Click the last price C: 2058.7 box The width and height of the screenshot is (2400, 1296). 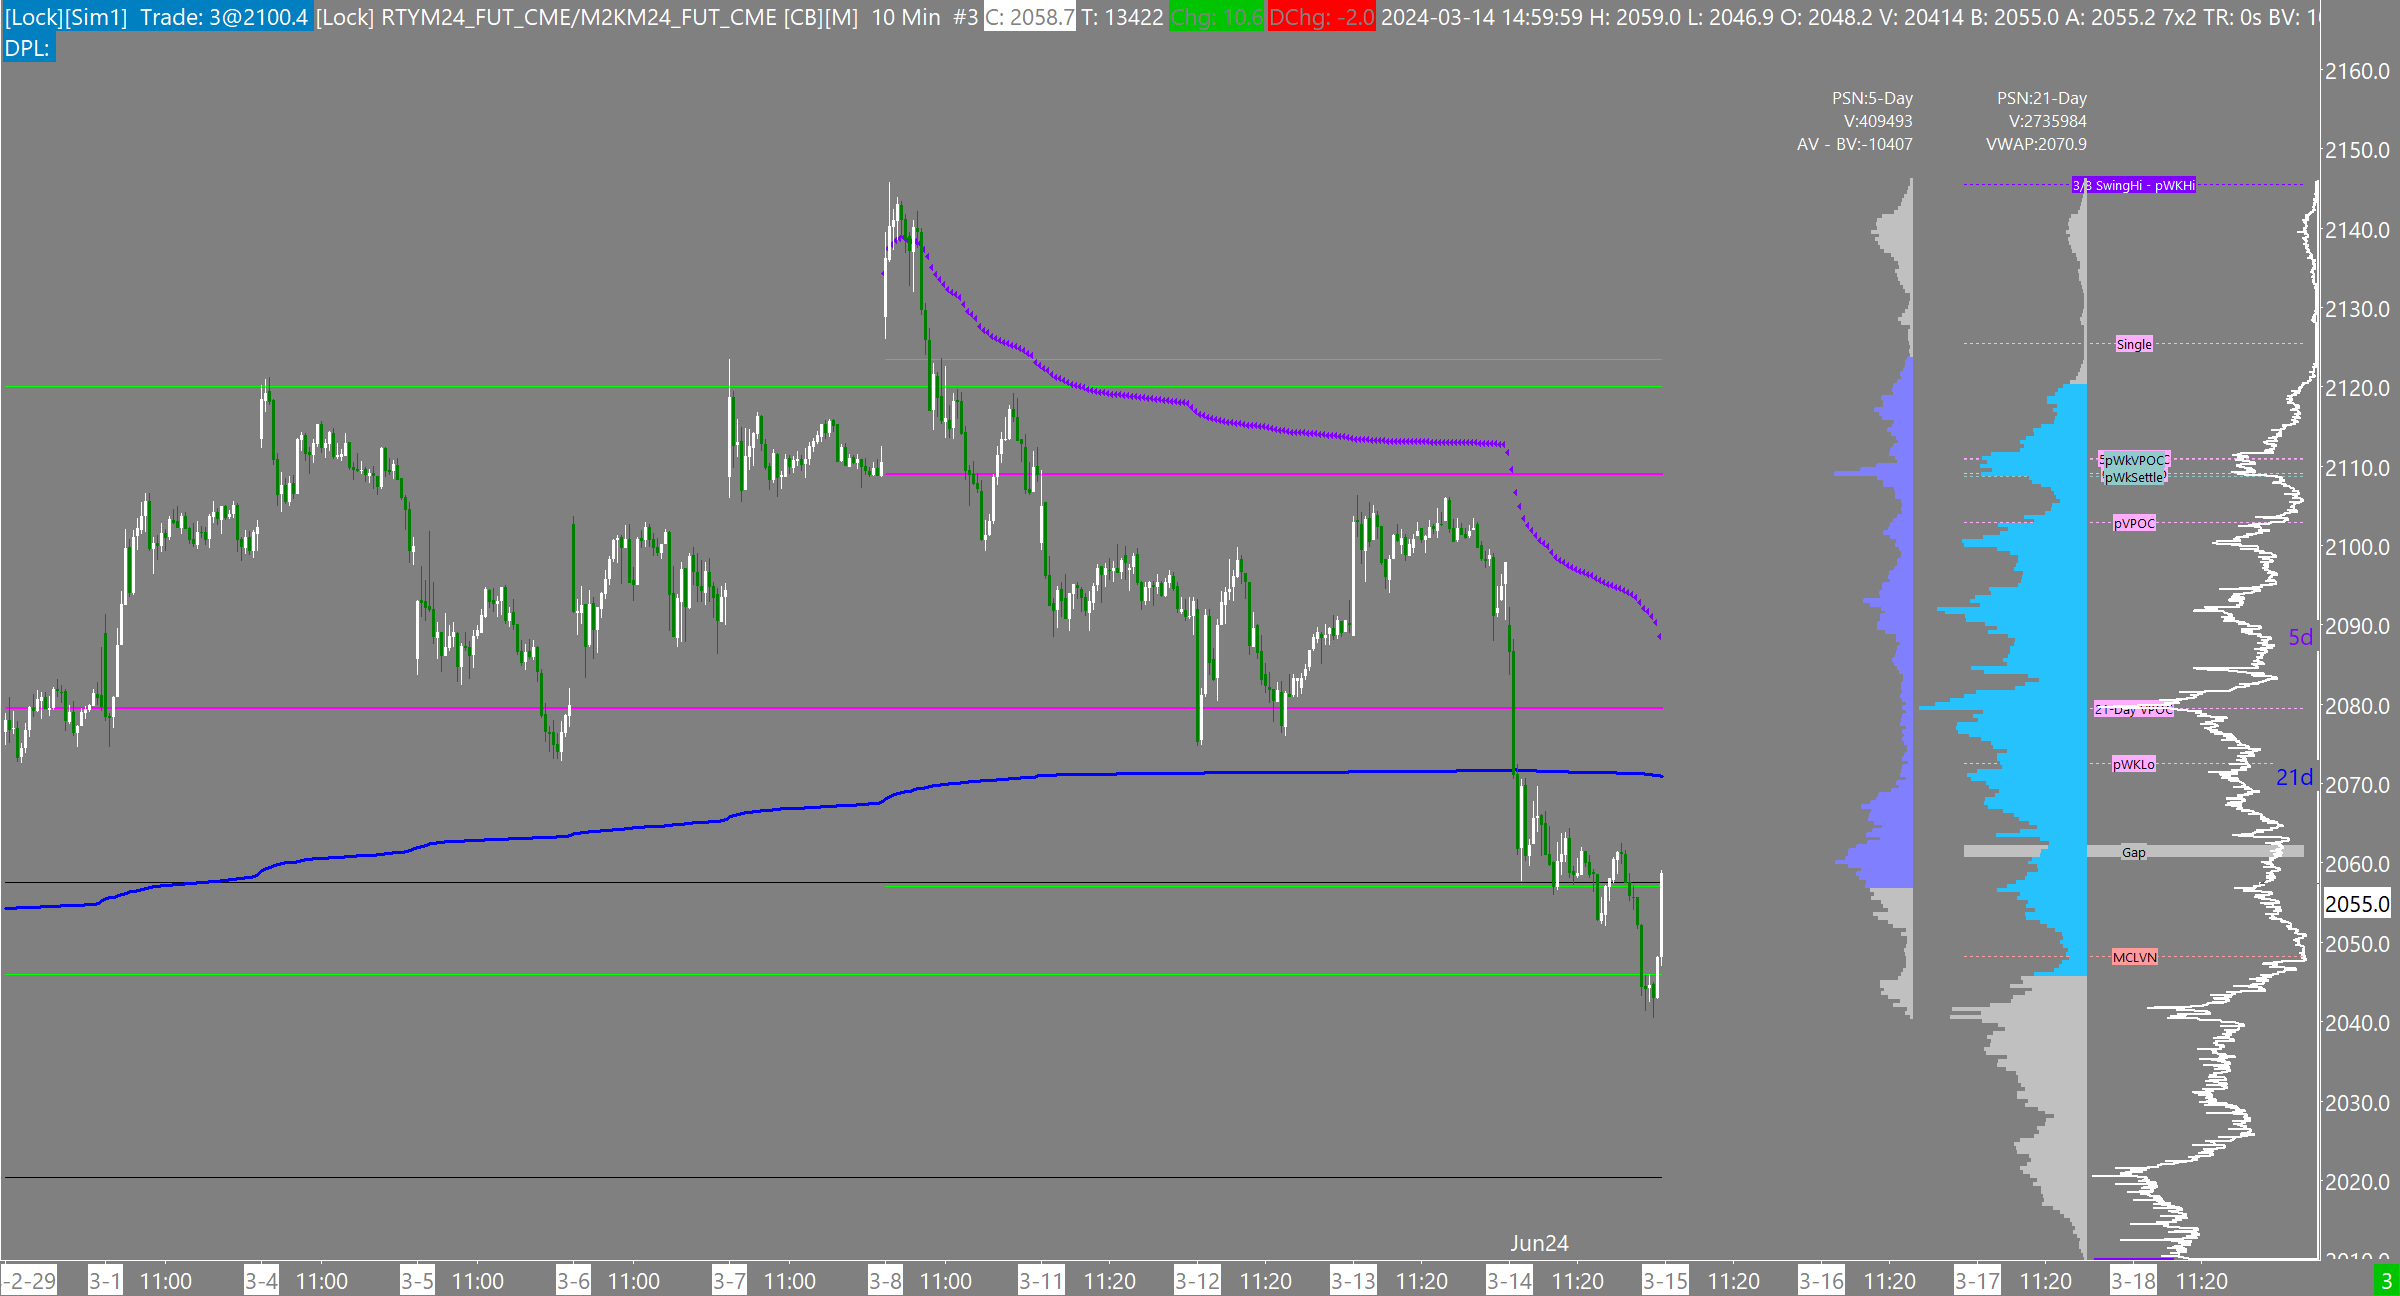tap(1029, 17)
